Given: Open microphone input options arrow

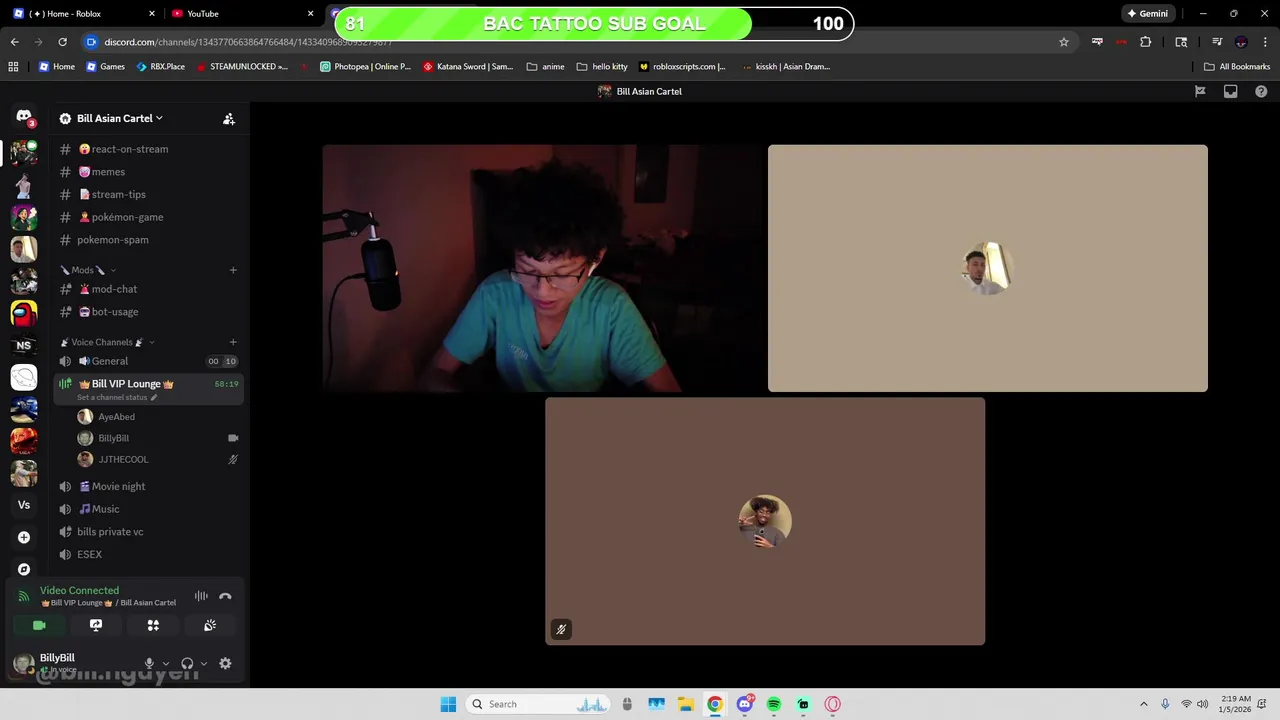Looking at the screenshot, I should 166,663.
